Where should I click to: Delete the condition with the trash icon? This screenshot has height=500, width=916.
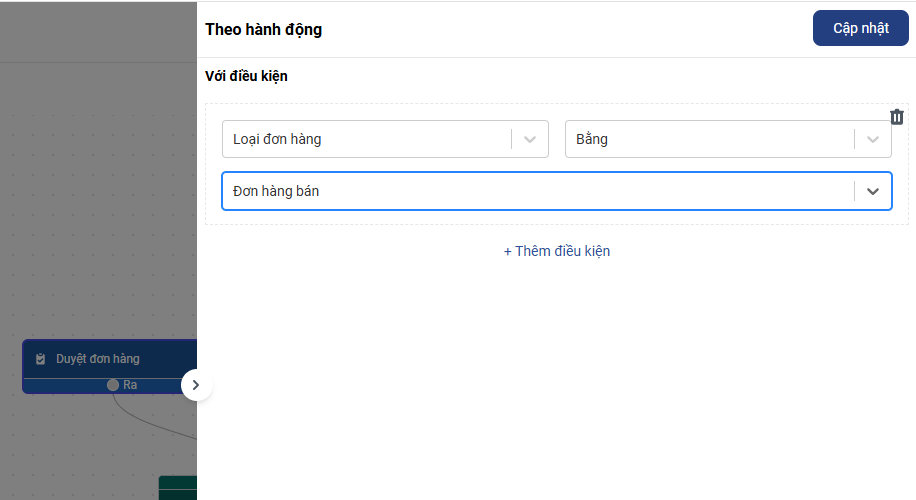pos(897,117)
